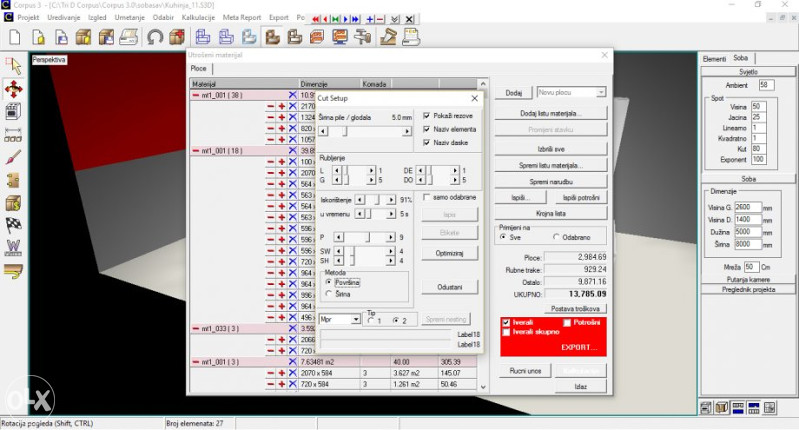Click the worktop profile sidebar icon

(x=13, y=272)
